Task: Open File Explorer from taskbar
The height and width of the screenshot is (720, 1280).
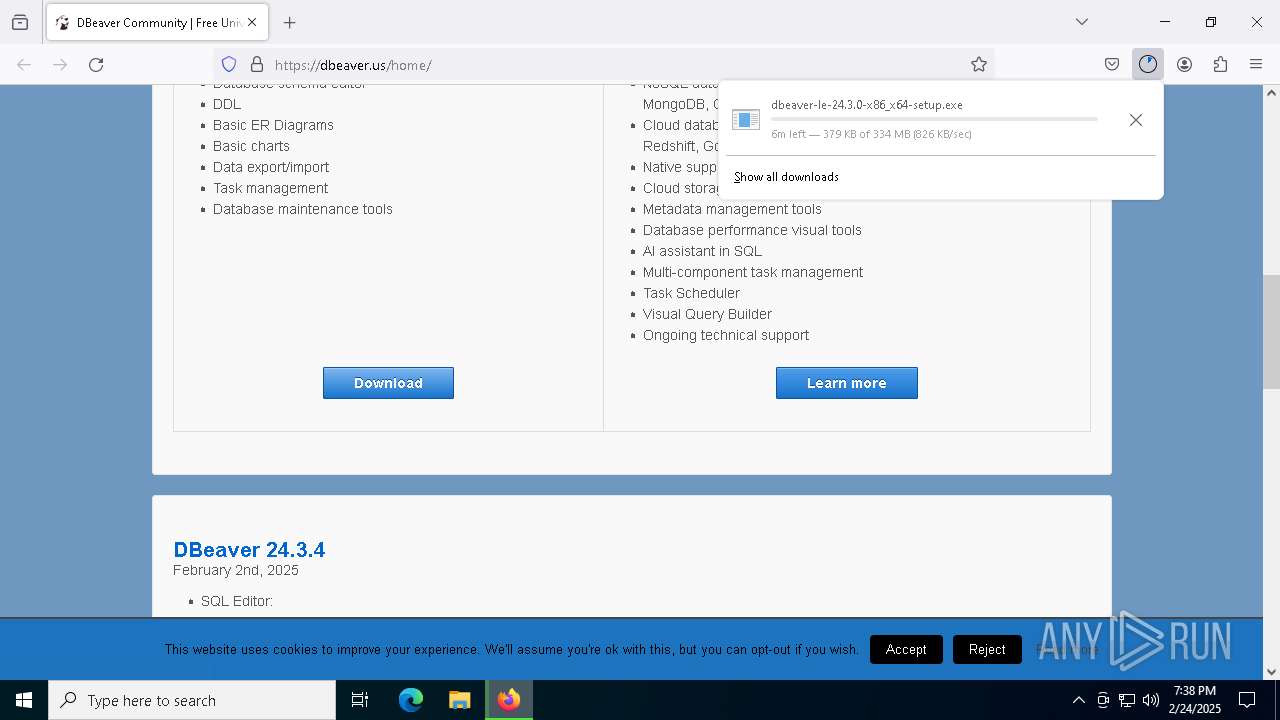Action: (459, 700)
